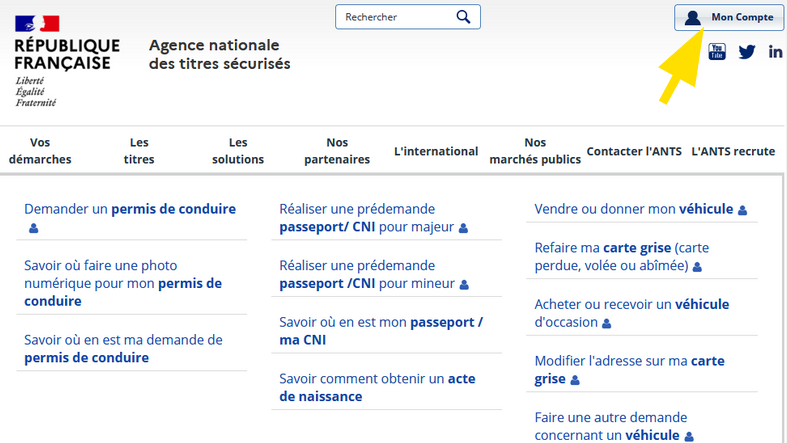The image size is (787, 443).
Task: Open Modifier l'adresse sur ma carte grise
Action: (x=629, y=370)
